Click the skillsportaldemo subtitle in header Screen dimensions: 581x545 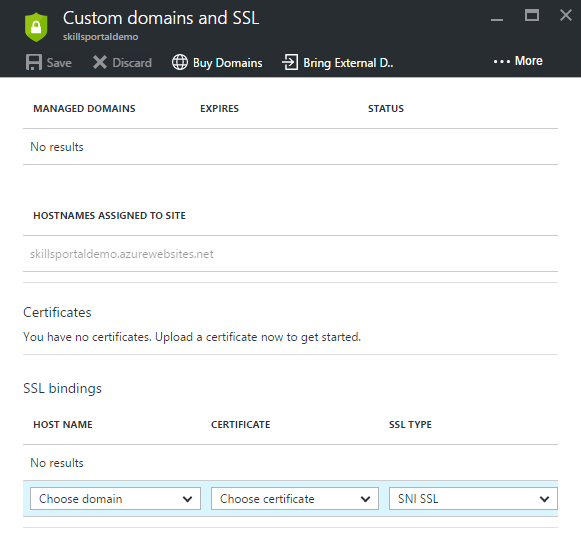click(x=100, y=37)
